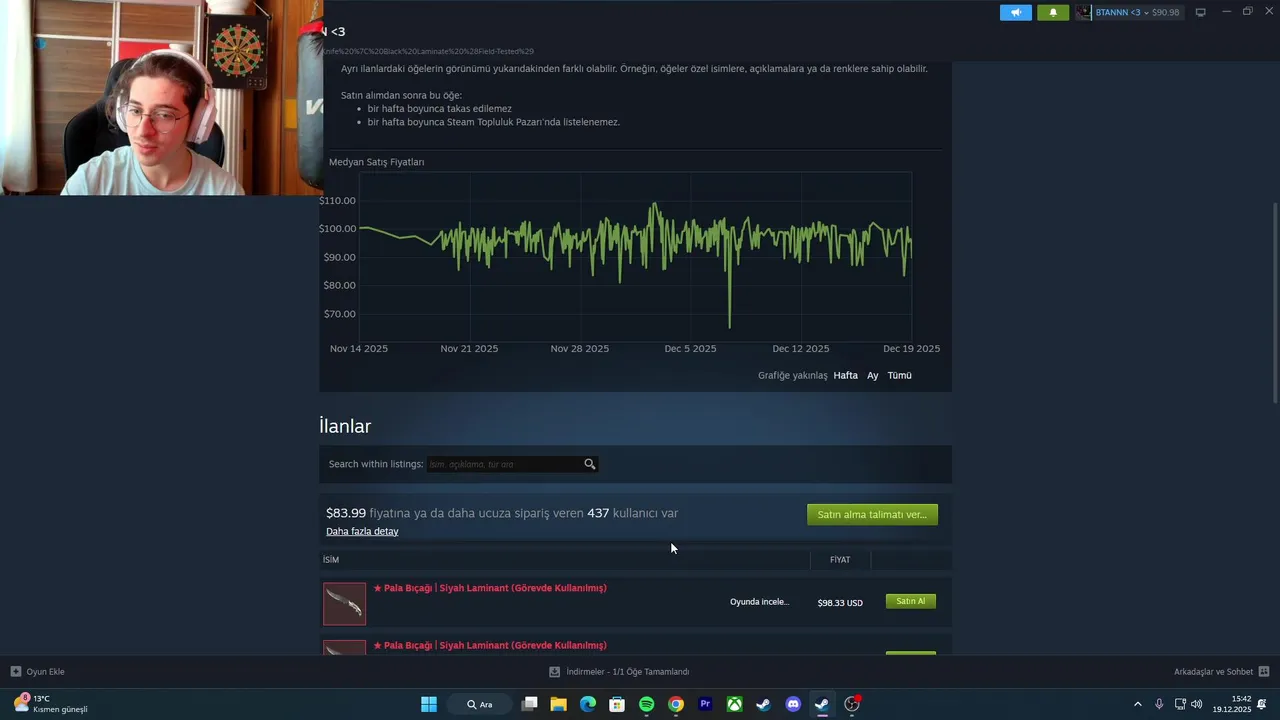Screen dimensions: 1280x720
Task: Open Discord from taskbar
Action: click(793, 704)
